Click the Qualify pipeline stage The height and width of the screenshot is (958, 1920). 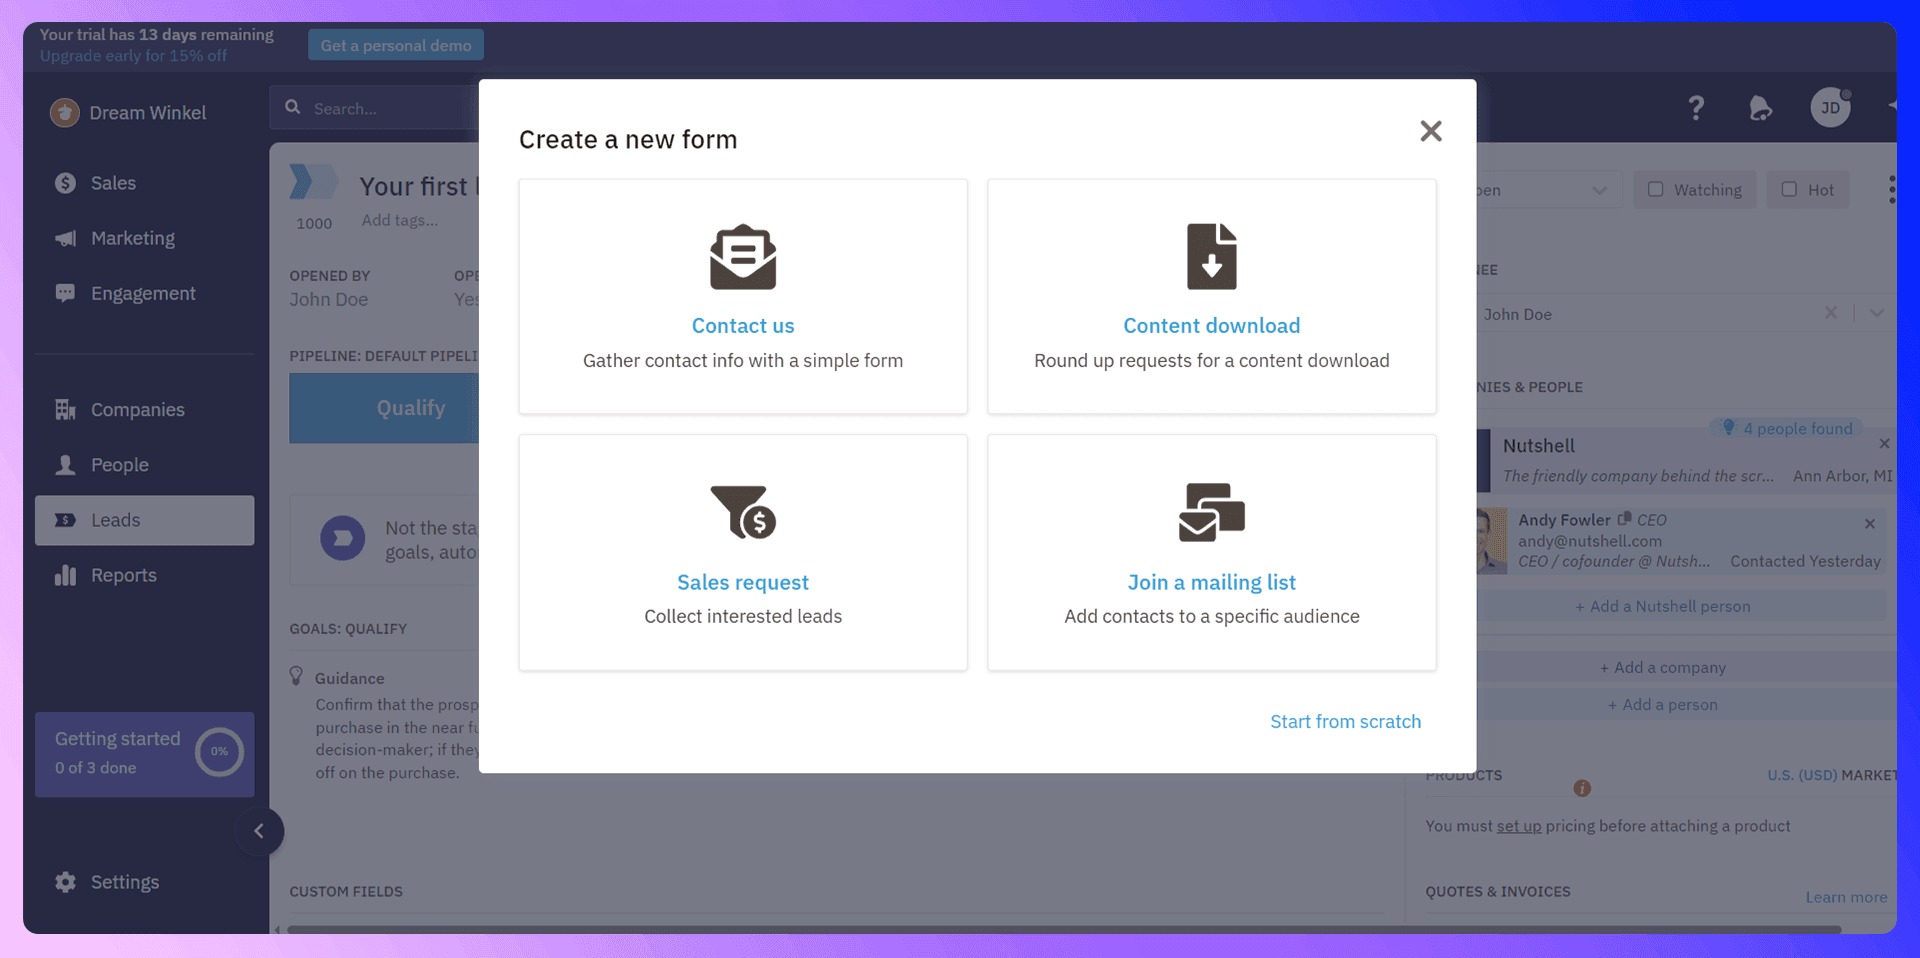(x=384, y=408)
